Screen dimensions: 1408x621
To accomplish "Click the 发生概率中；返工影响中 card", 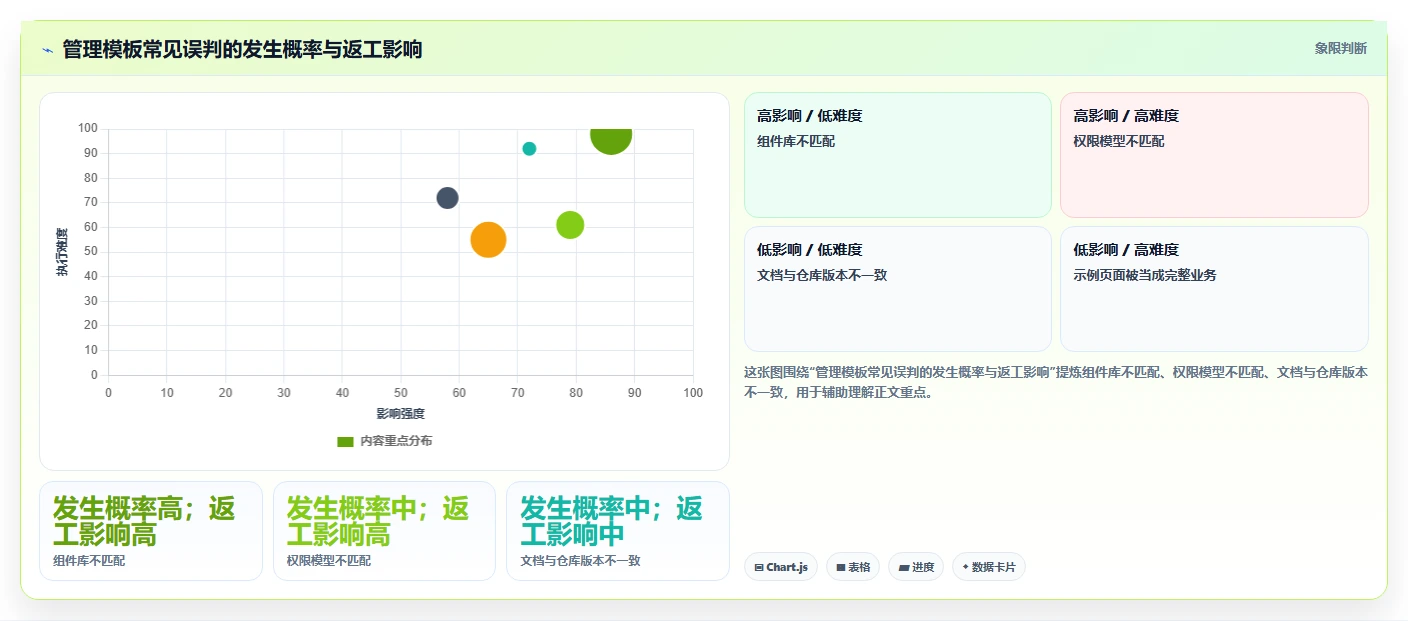I will click(x=618, y=531).
